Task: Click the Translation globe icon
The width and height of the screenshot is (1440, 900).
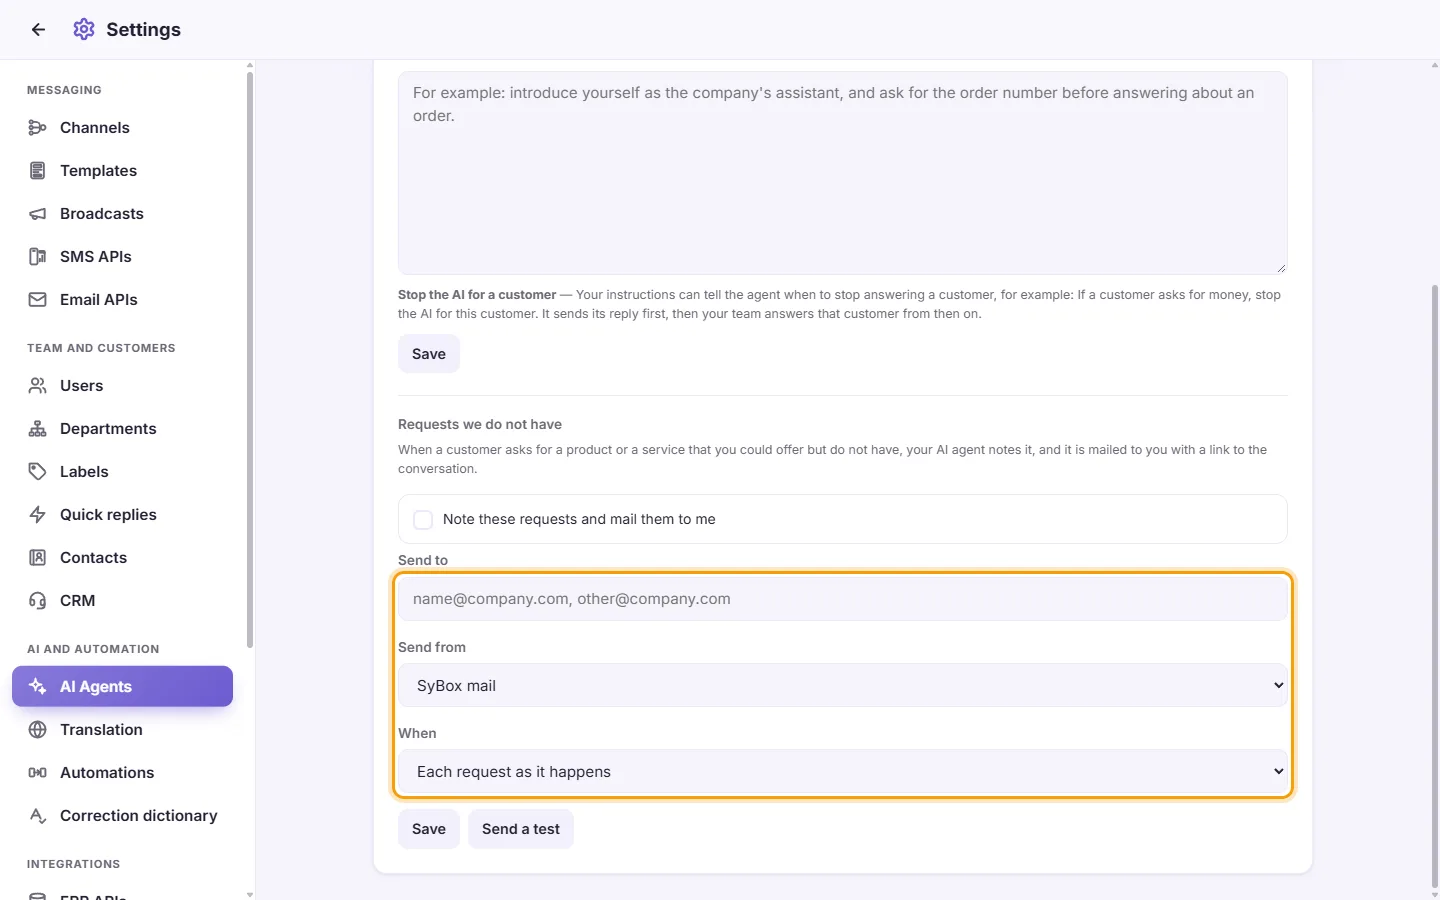Action: pyautogui.click(x=38, y=730)
